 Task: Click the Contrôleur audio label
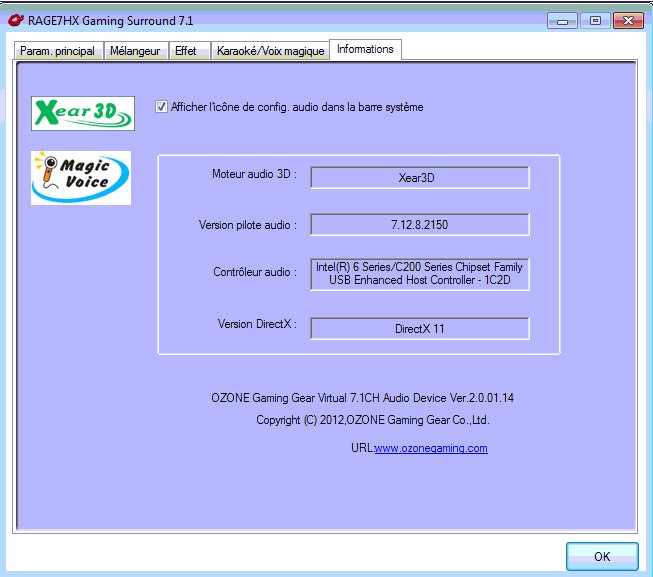tap(255, 272)
